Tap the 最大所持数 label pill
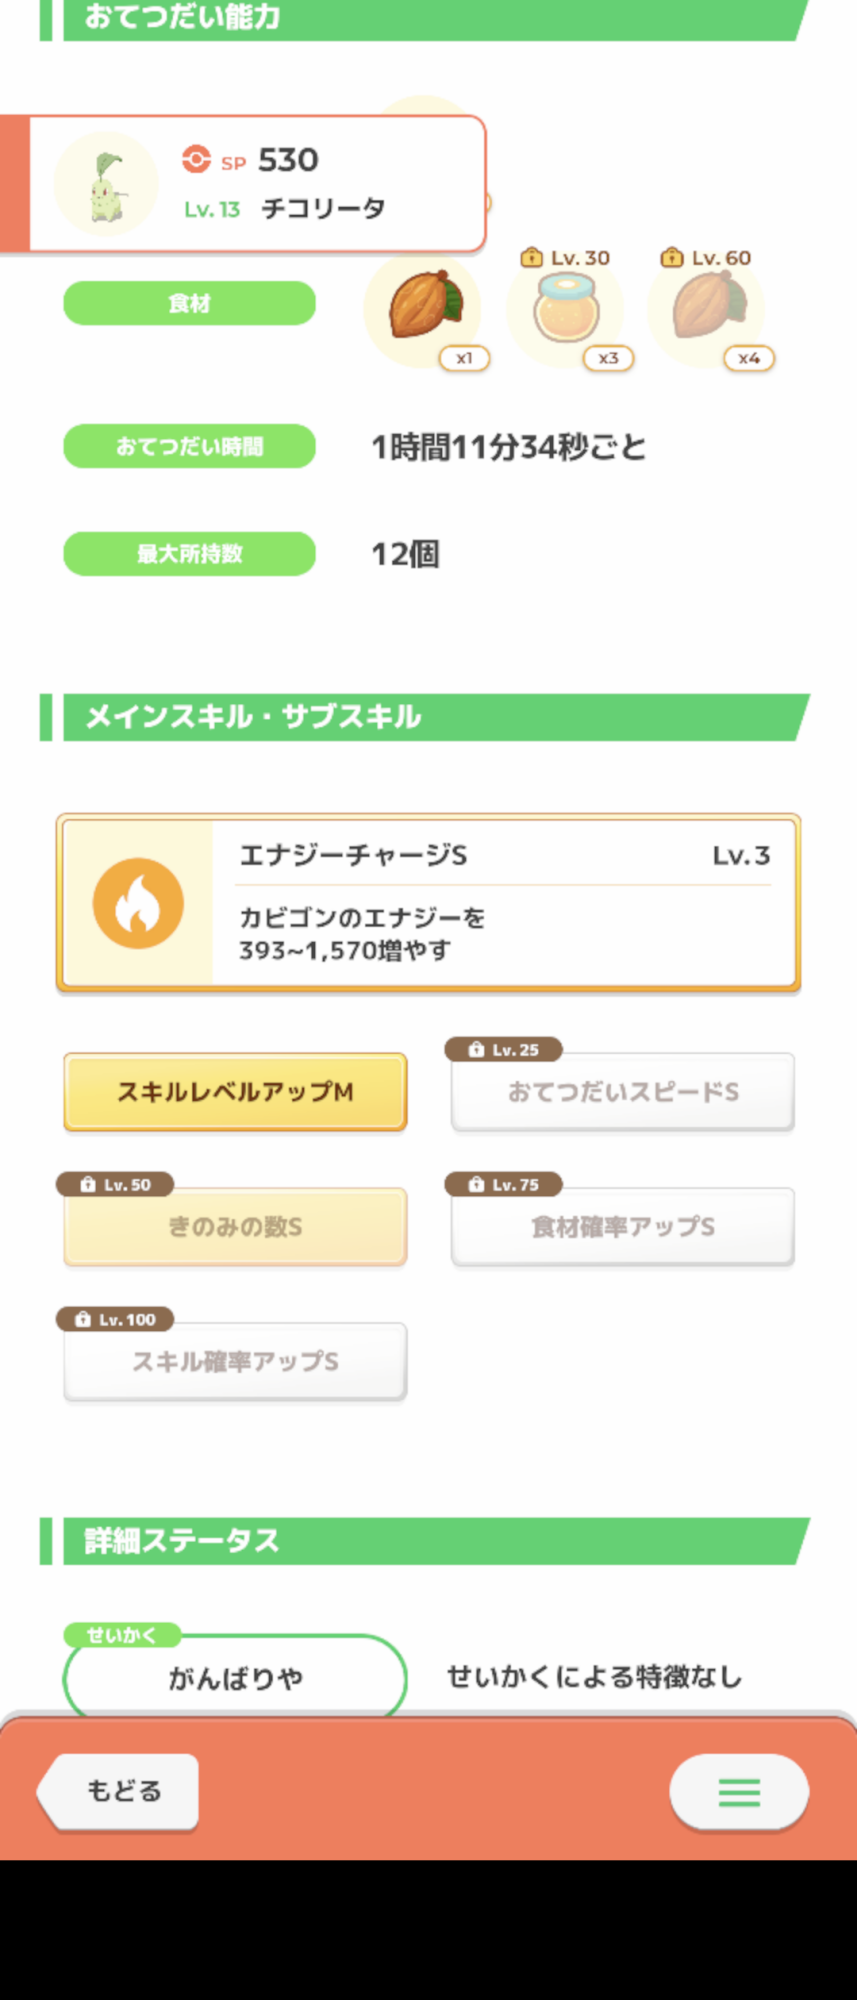The height and width of the screenshot is (2000, 857). [189, 554]
